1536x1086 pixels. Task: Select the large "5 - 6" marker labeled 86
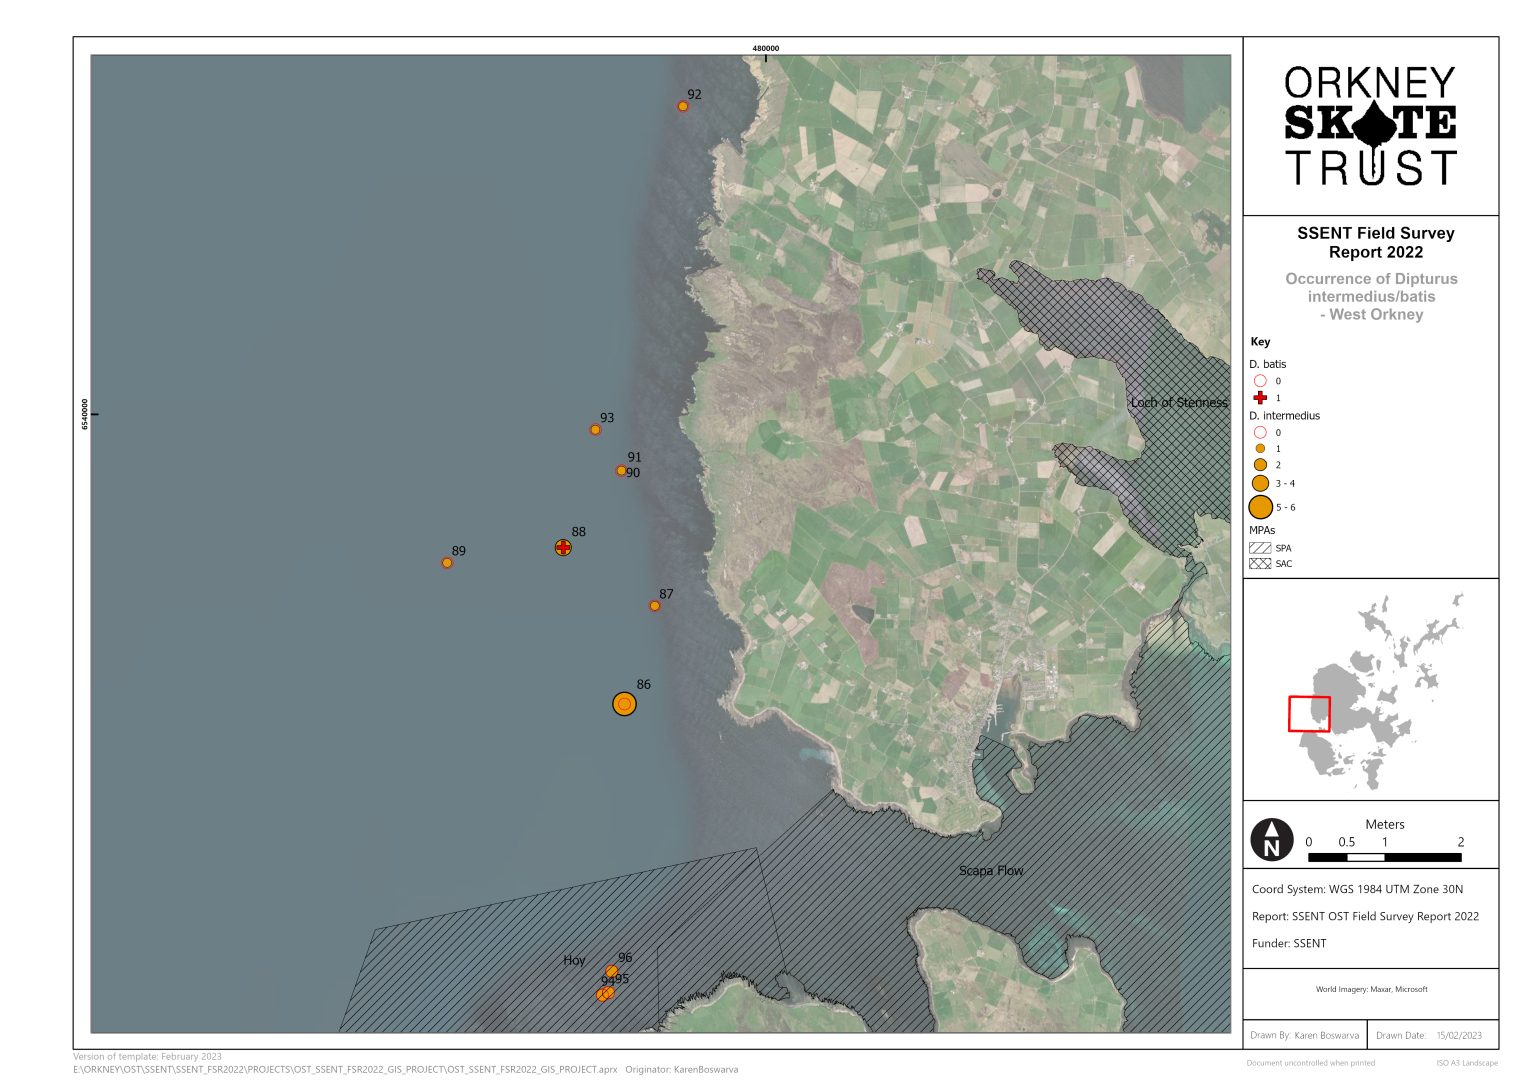pyautogui.click(x=624, y=705)
